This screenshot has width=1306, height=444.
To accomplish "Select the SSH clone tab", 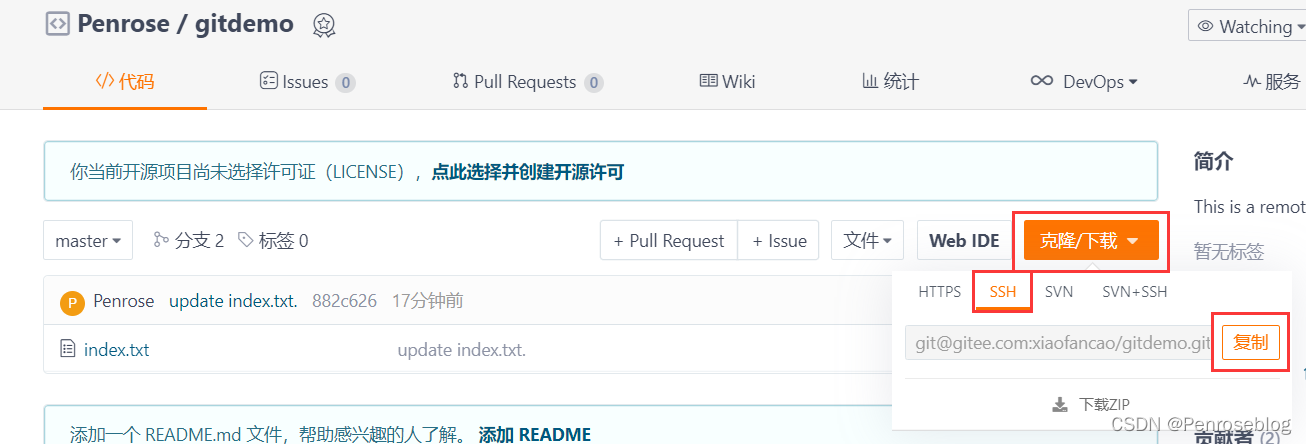I will [x=1003, y=292].
